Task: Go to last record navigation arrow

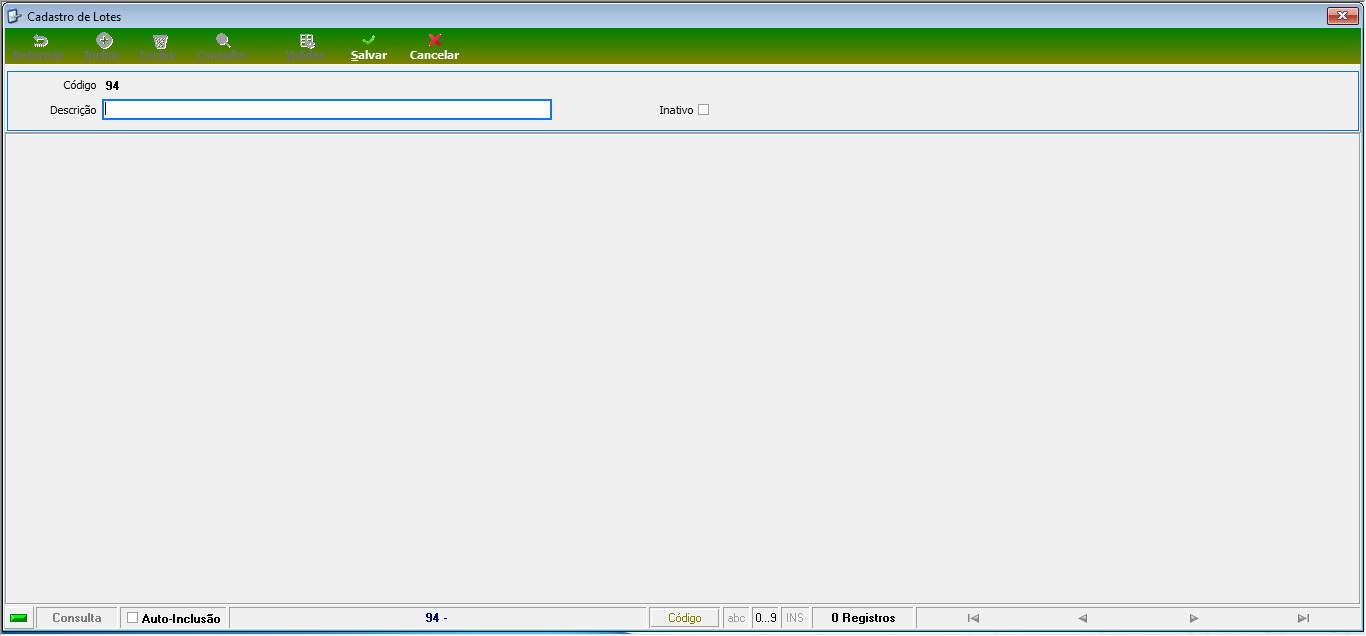Action: (x=1303, y=618)
